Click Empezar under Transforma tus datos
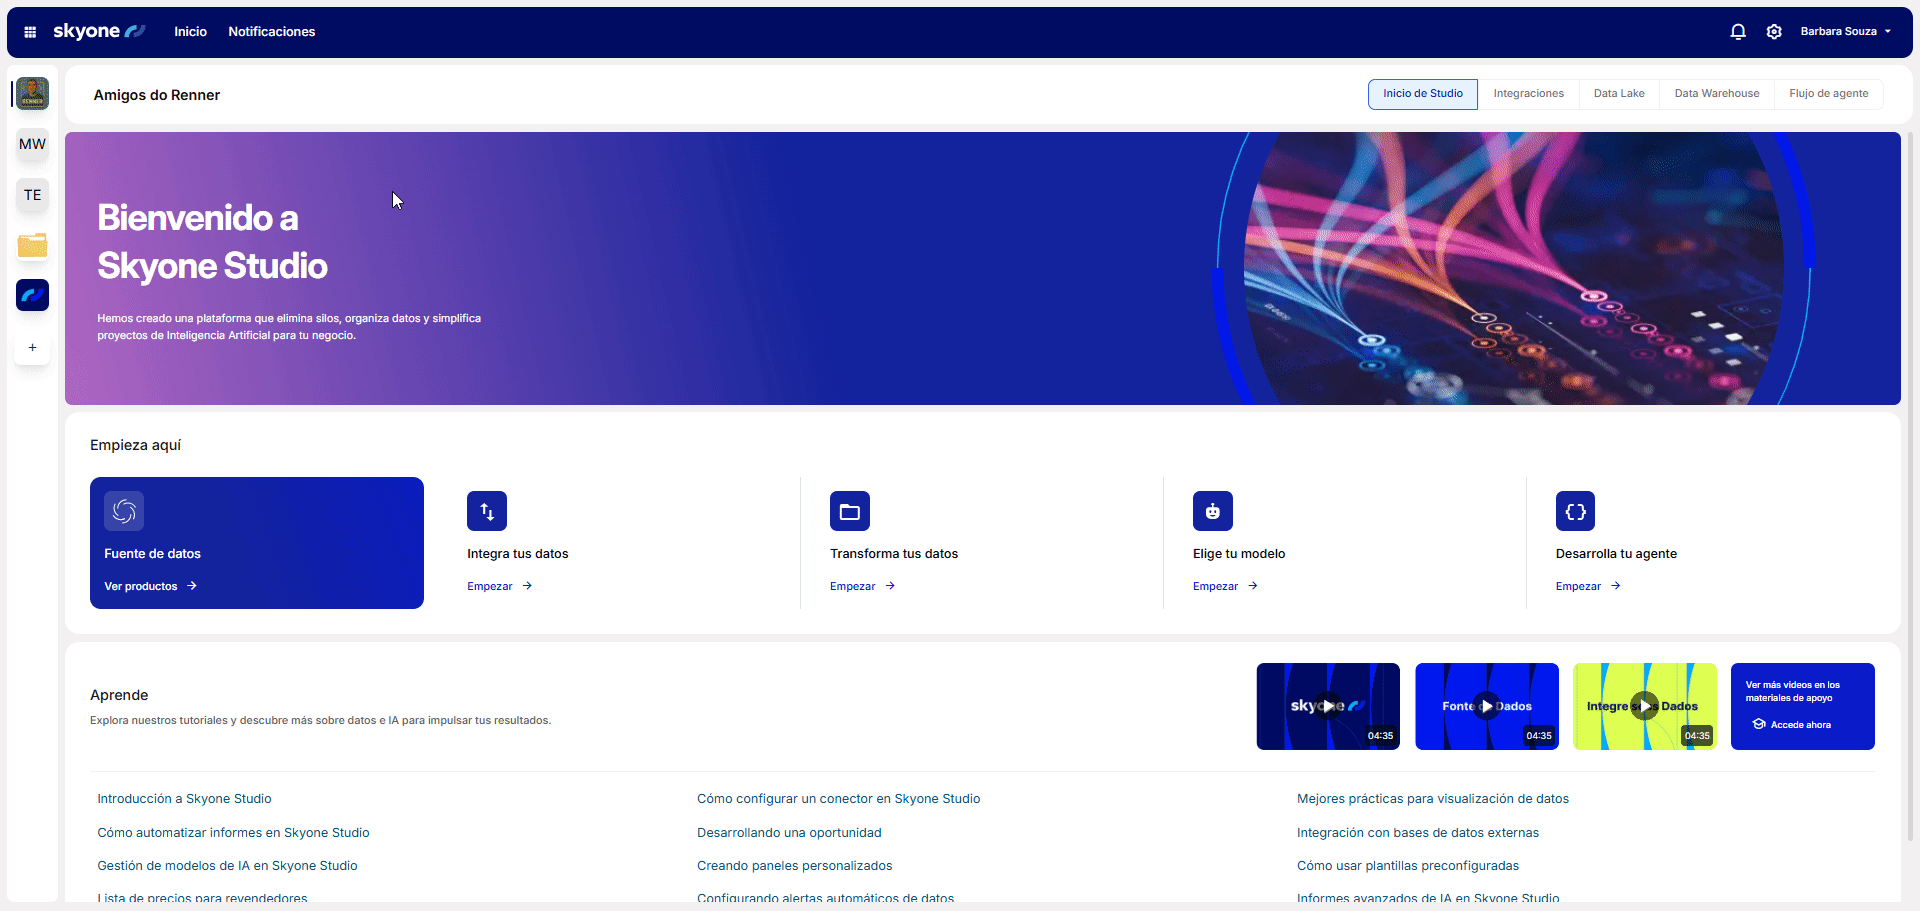1920x911 pixels. (862, 587)
